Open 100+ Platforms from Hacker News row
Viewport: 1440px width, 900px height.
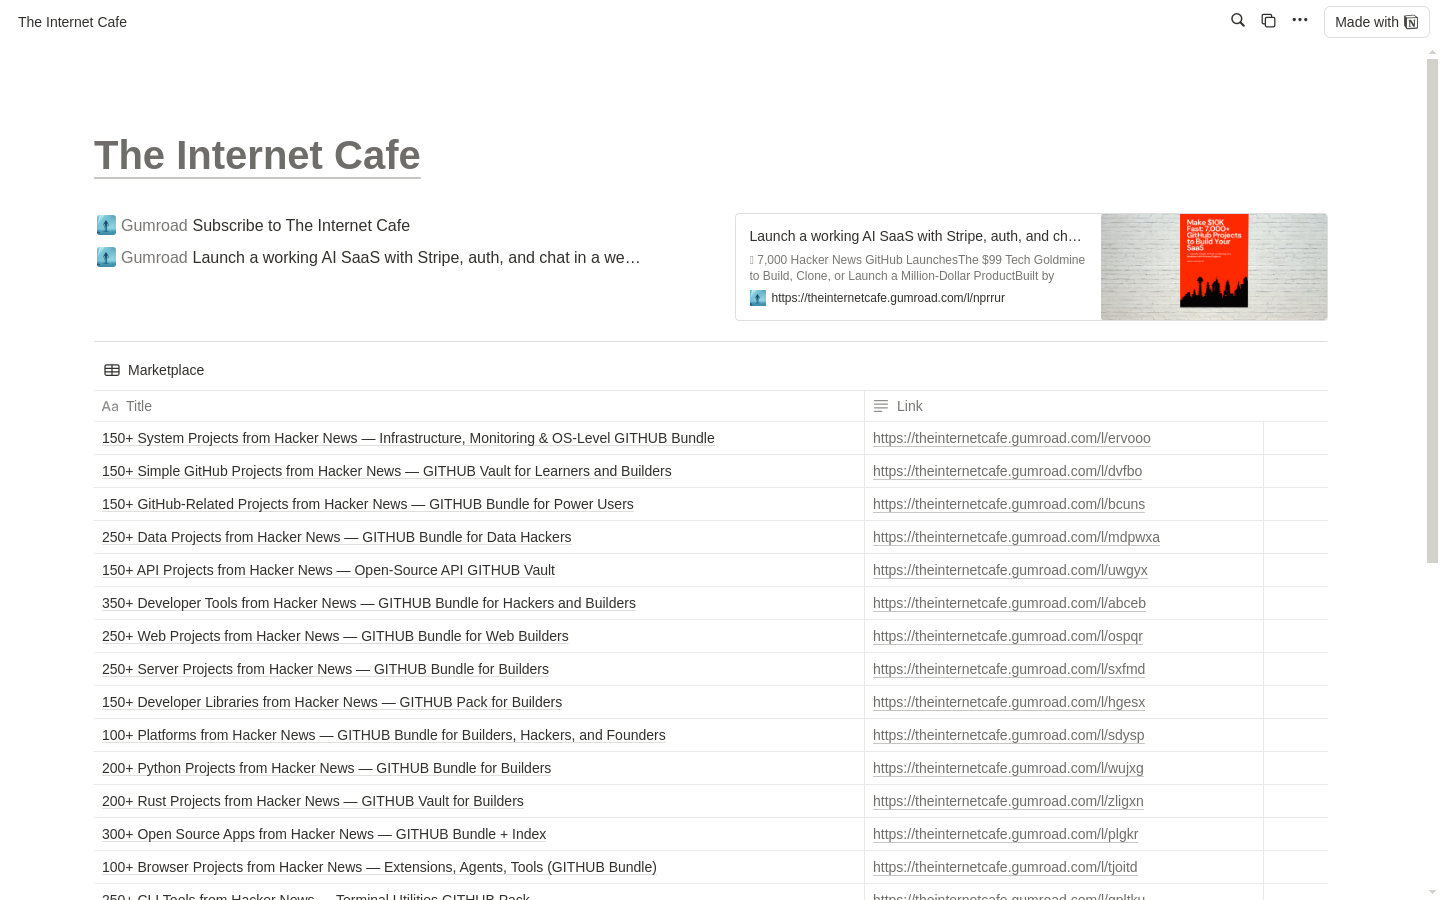384,735
